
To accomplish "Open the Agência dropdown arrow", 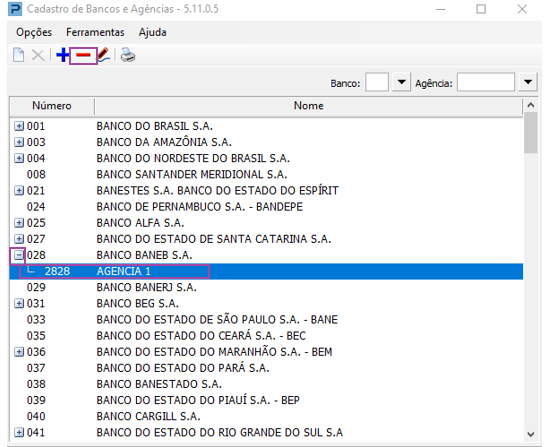I will pos(528,82).
